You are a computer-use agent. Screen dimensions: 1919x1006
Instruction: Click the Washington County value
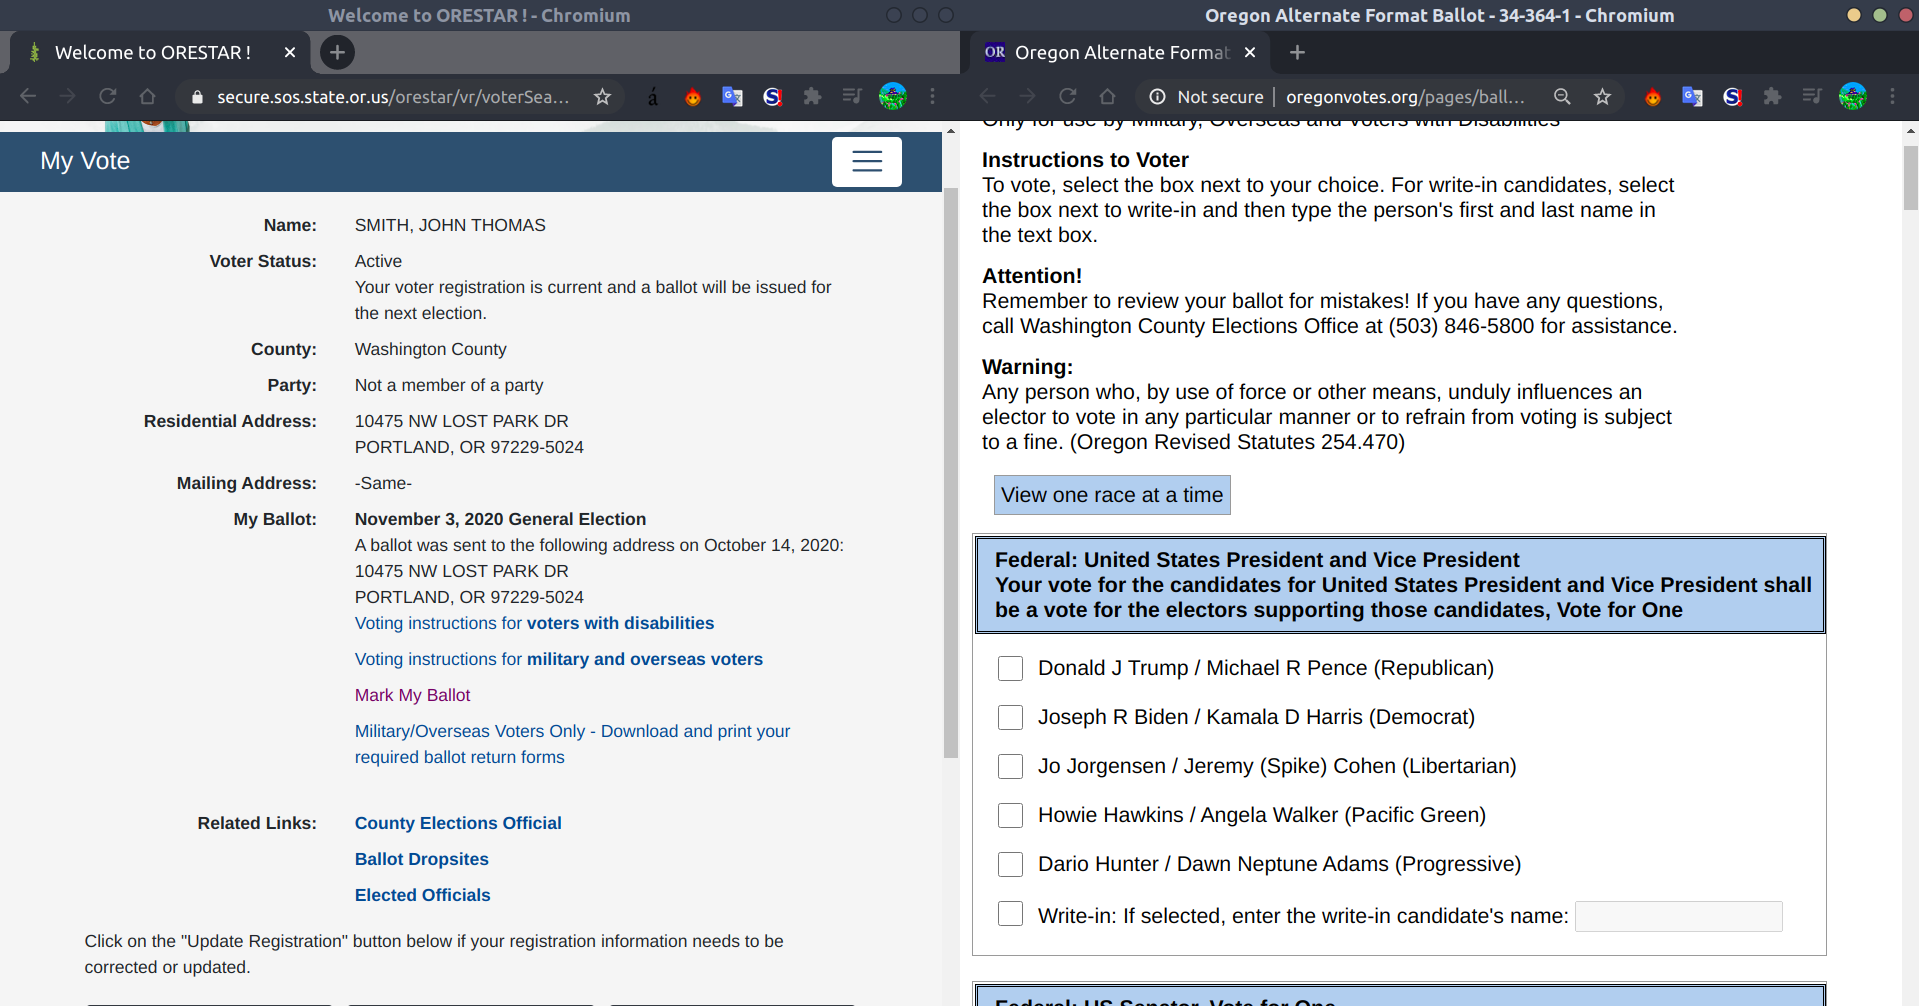coord(430,349)
